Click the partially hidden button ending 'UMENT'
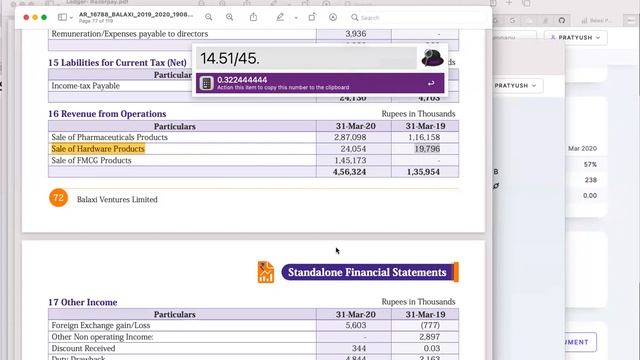 pos(581,342)
